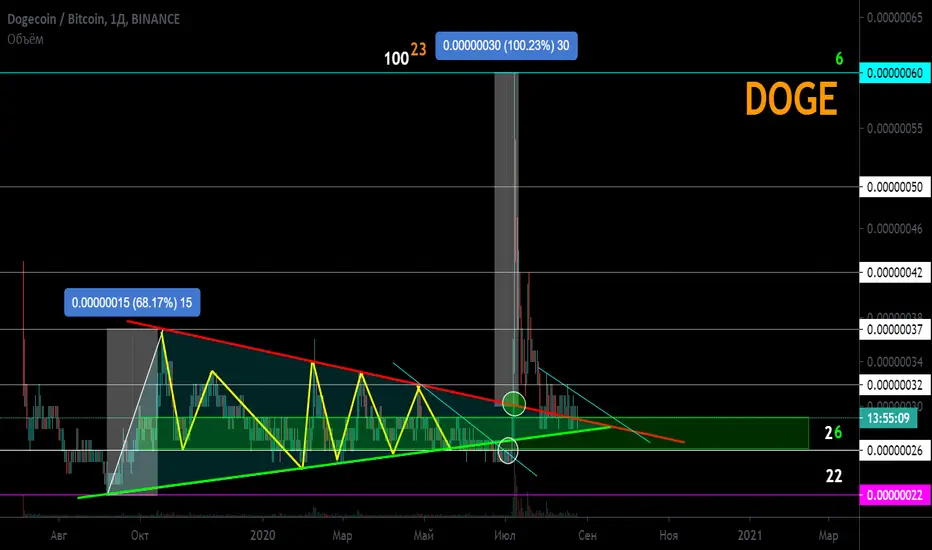Select the 0.00000037 price level label
This screenshot has height=550, width=932.
click(895, 330)
